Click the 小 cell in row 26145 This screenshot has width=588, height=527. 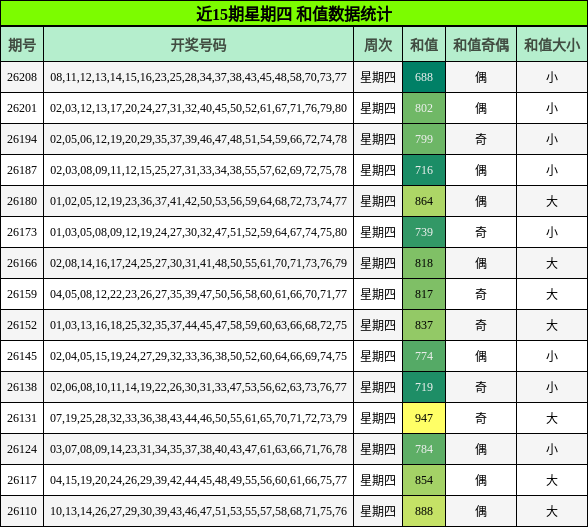(552, 356)
